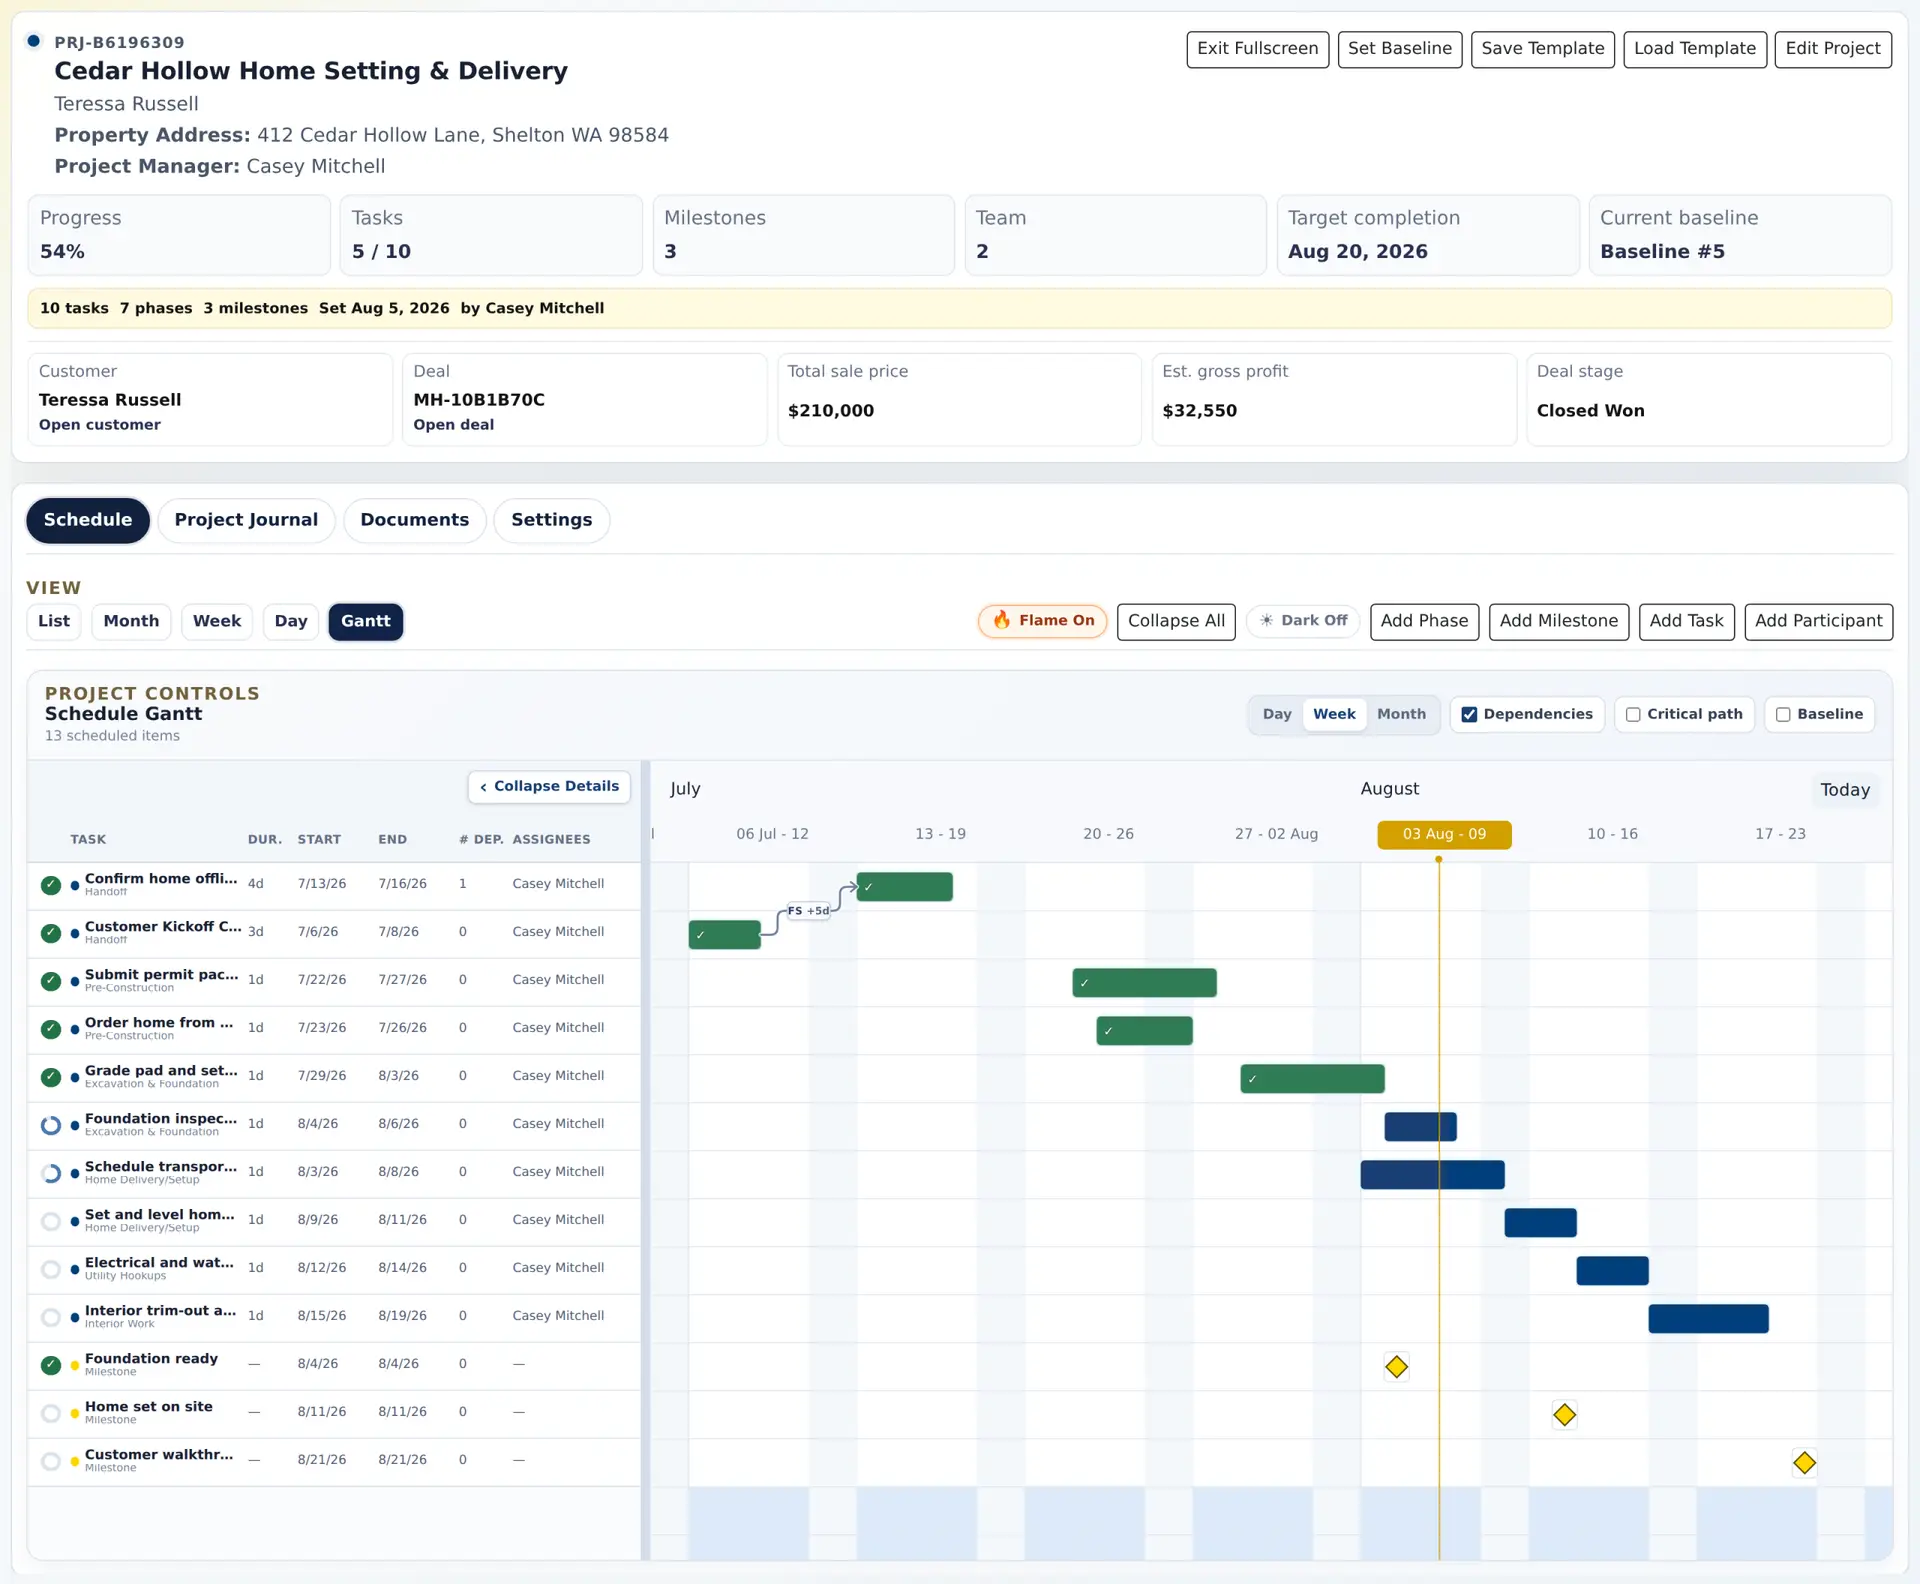Click the Home set on site diamond marker
Screen dimensions: 1920x1584
pos(1564,1415)
